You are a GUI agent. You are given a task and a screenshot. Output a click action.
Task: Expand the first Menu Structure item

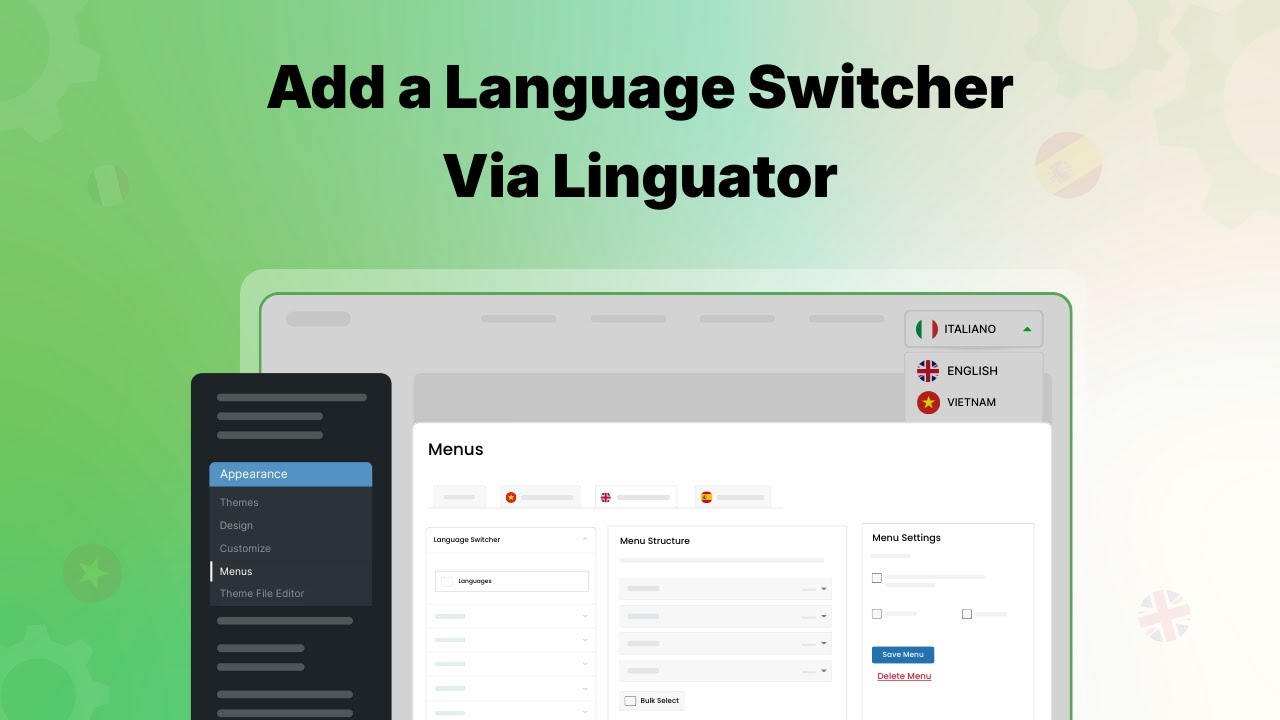point(825,589)
